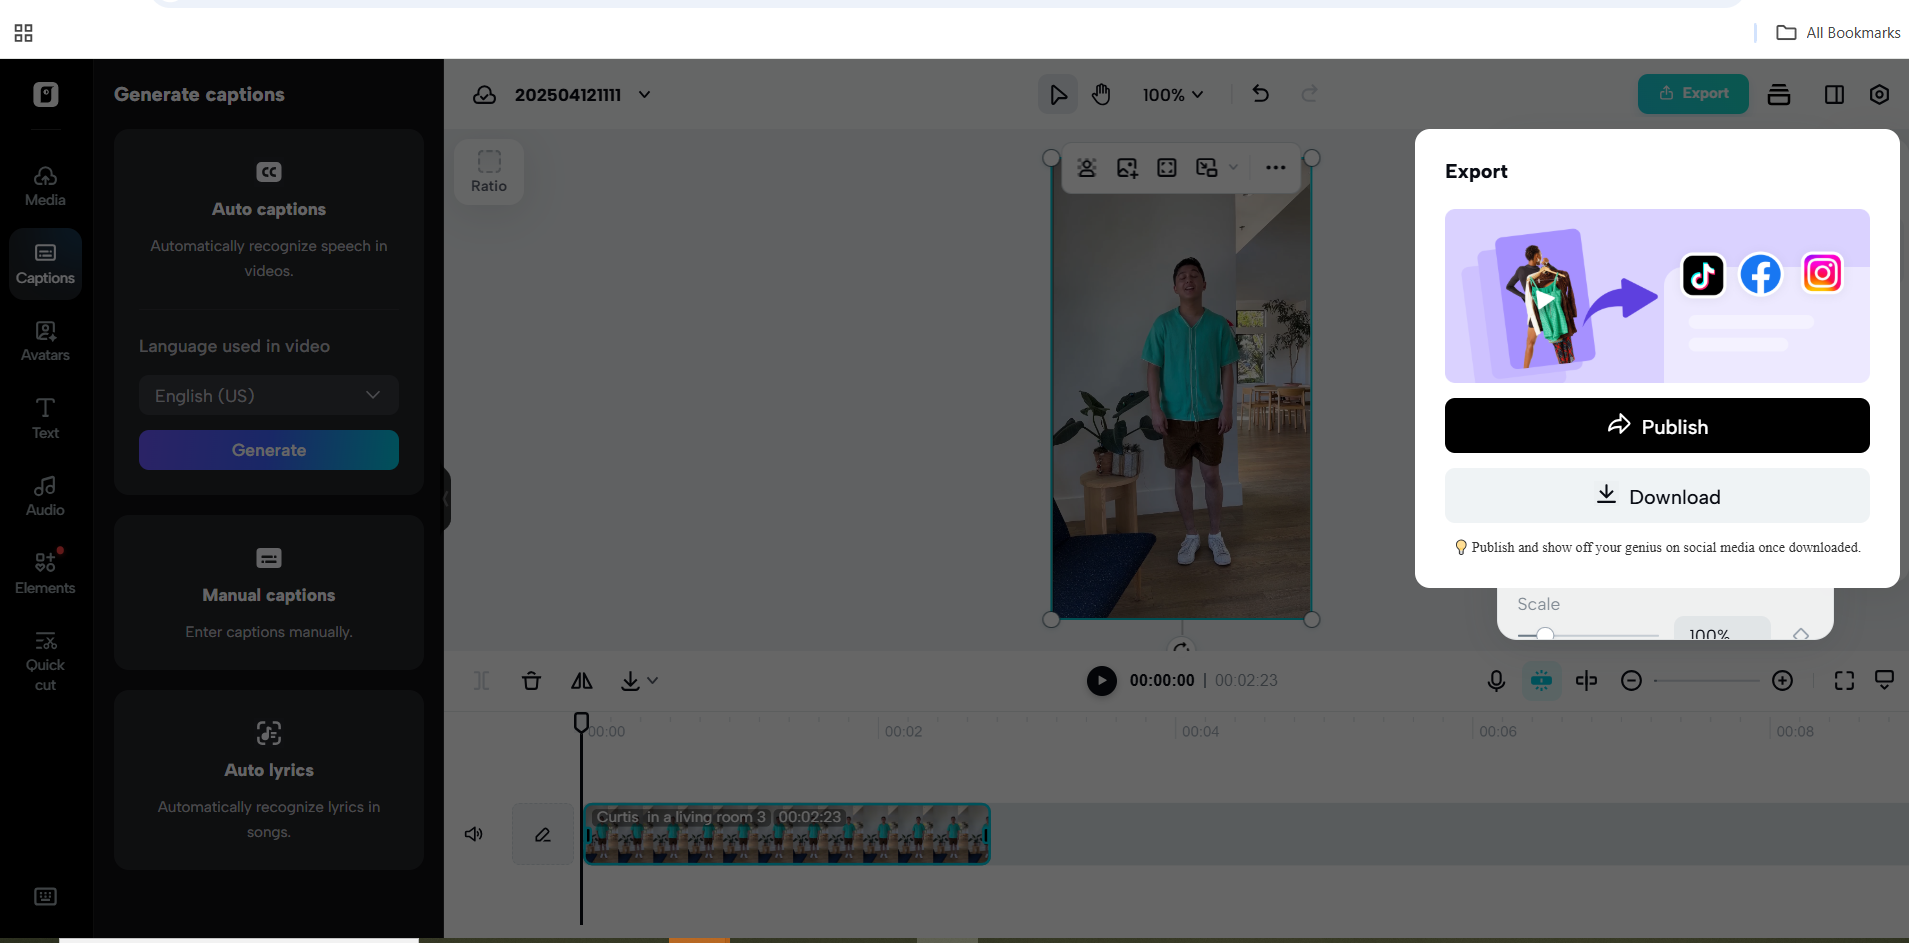The width and height of the screenshot is (1909, 943).
Task: Click the crop frame icon above clip
Action: [x=1167, y=167]
